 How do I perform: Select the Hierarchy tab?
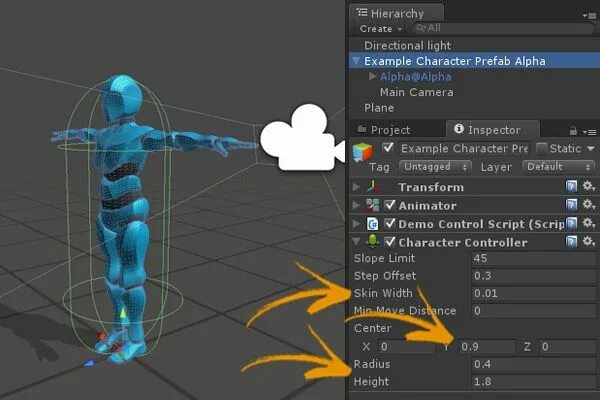[396, 13]
